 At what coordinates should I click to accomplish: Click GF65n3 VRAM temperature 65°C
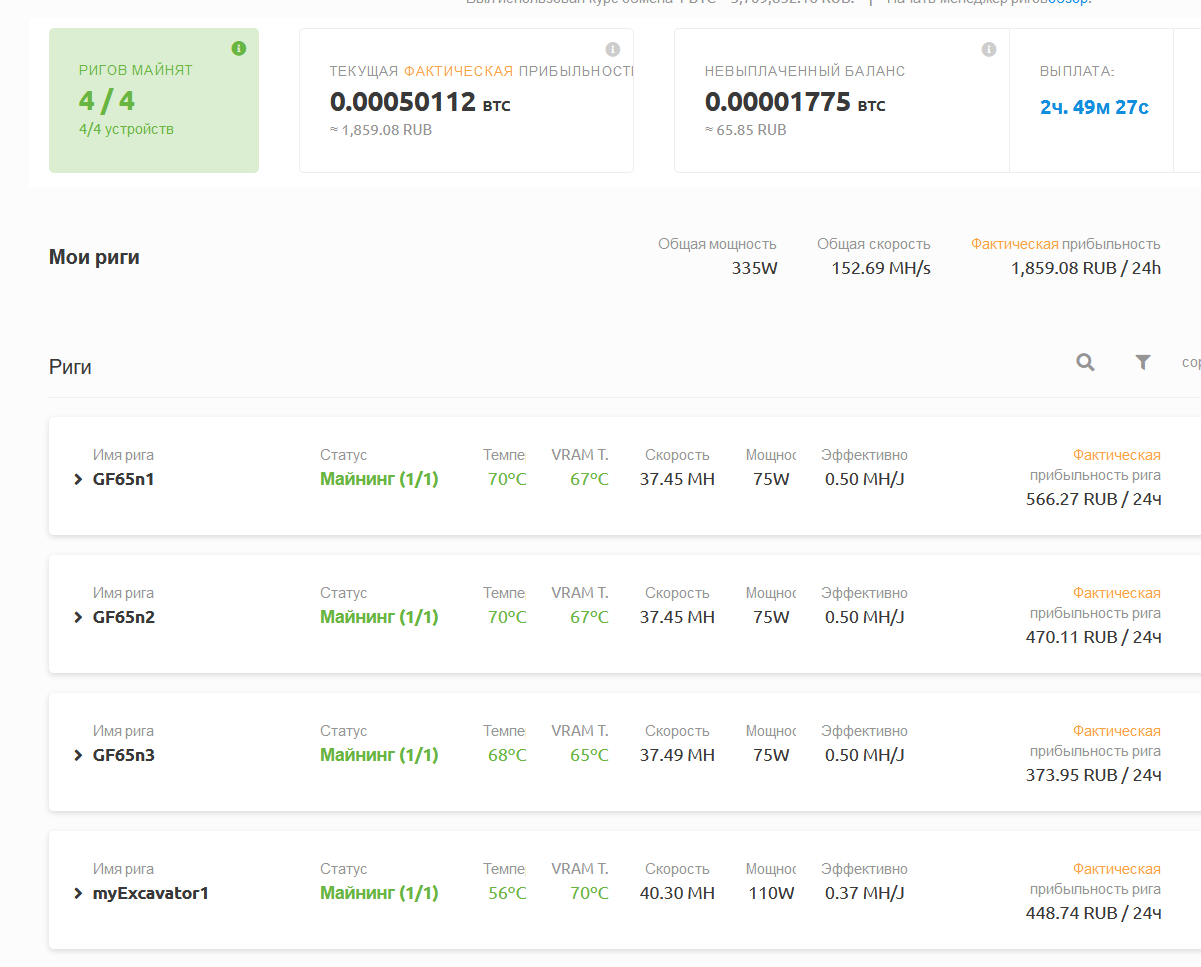pos(589,755)
